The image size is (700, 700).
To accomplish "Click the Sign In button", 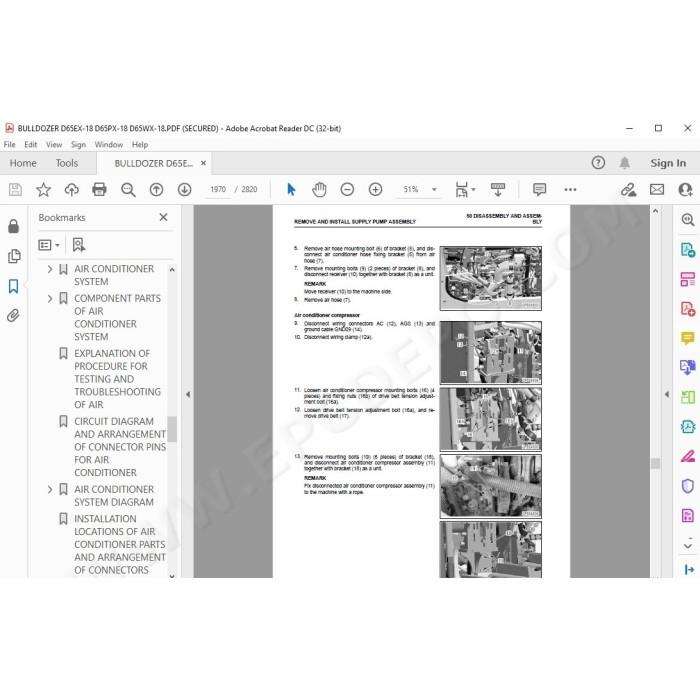I will [668, 163].
